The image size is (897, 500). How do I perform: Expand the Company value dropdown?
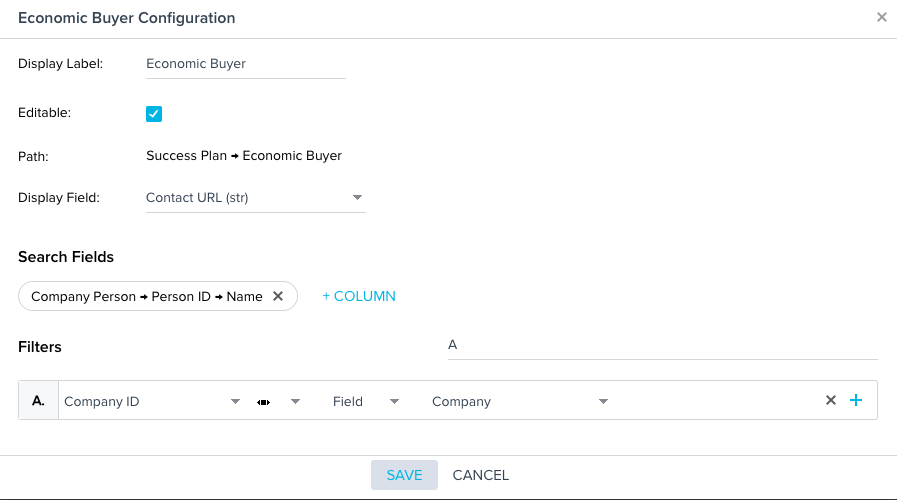(603, 402)
